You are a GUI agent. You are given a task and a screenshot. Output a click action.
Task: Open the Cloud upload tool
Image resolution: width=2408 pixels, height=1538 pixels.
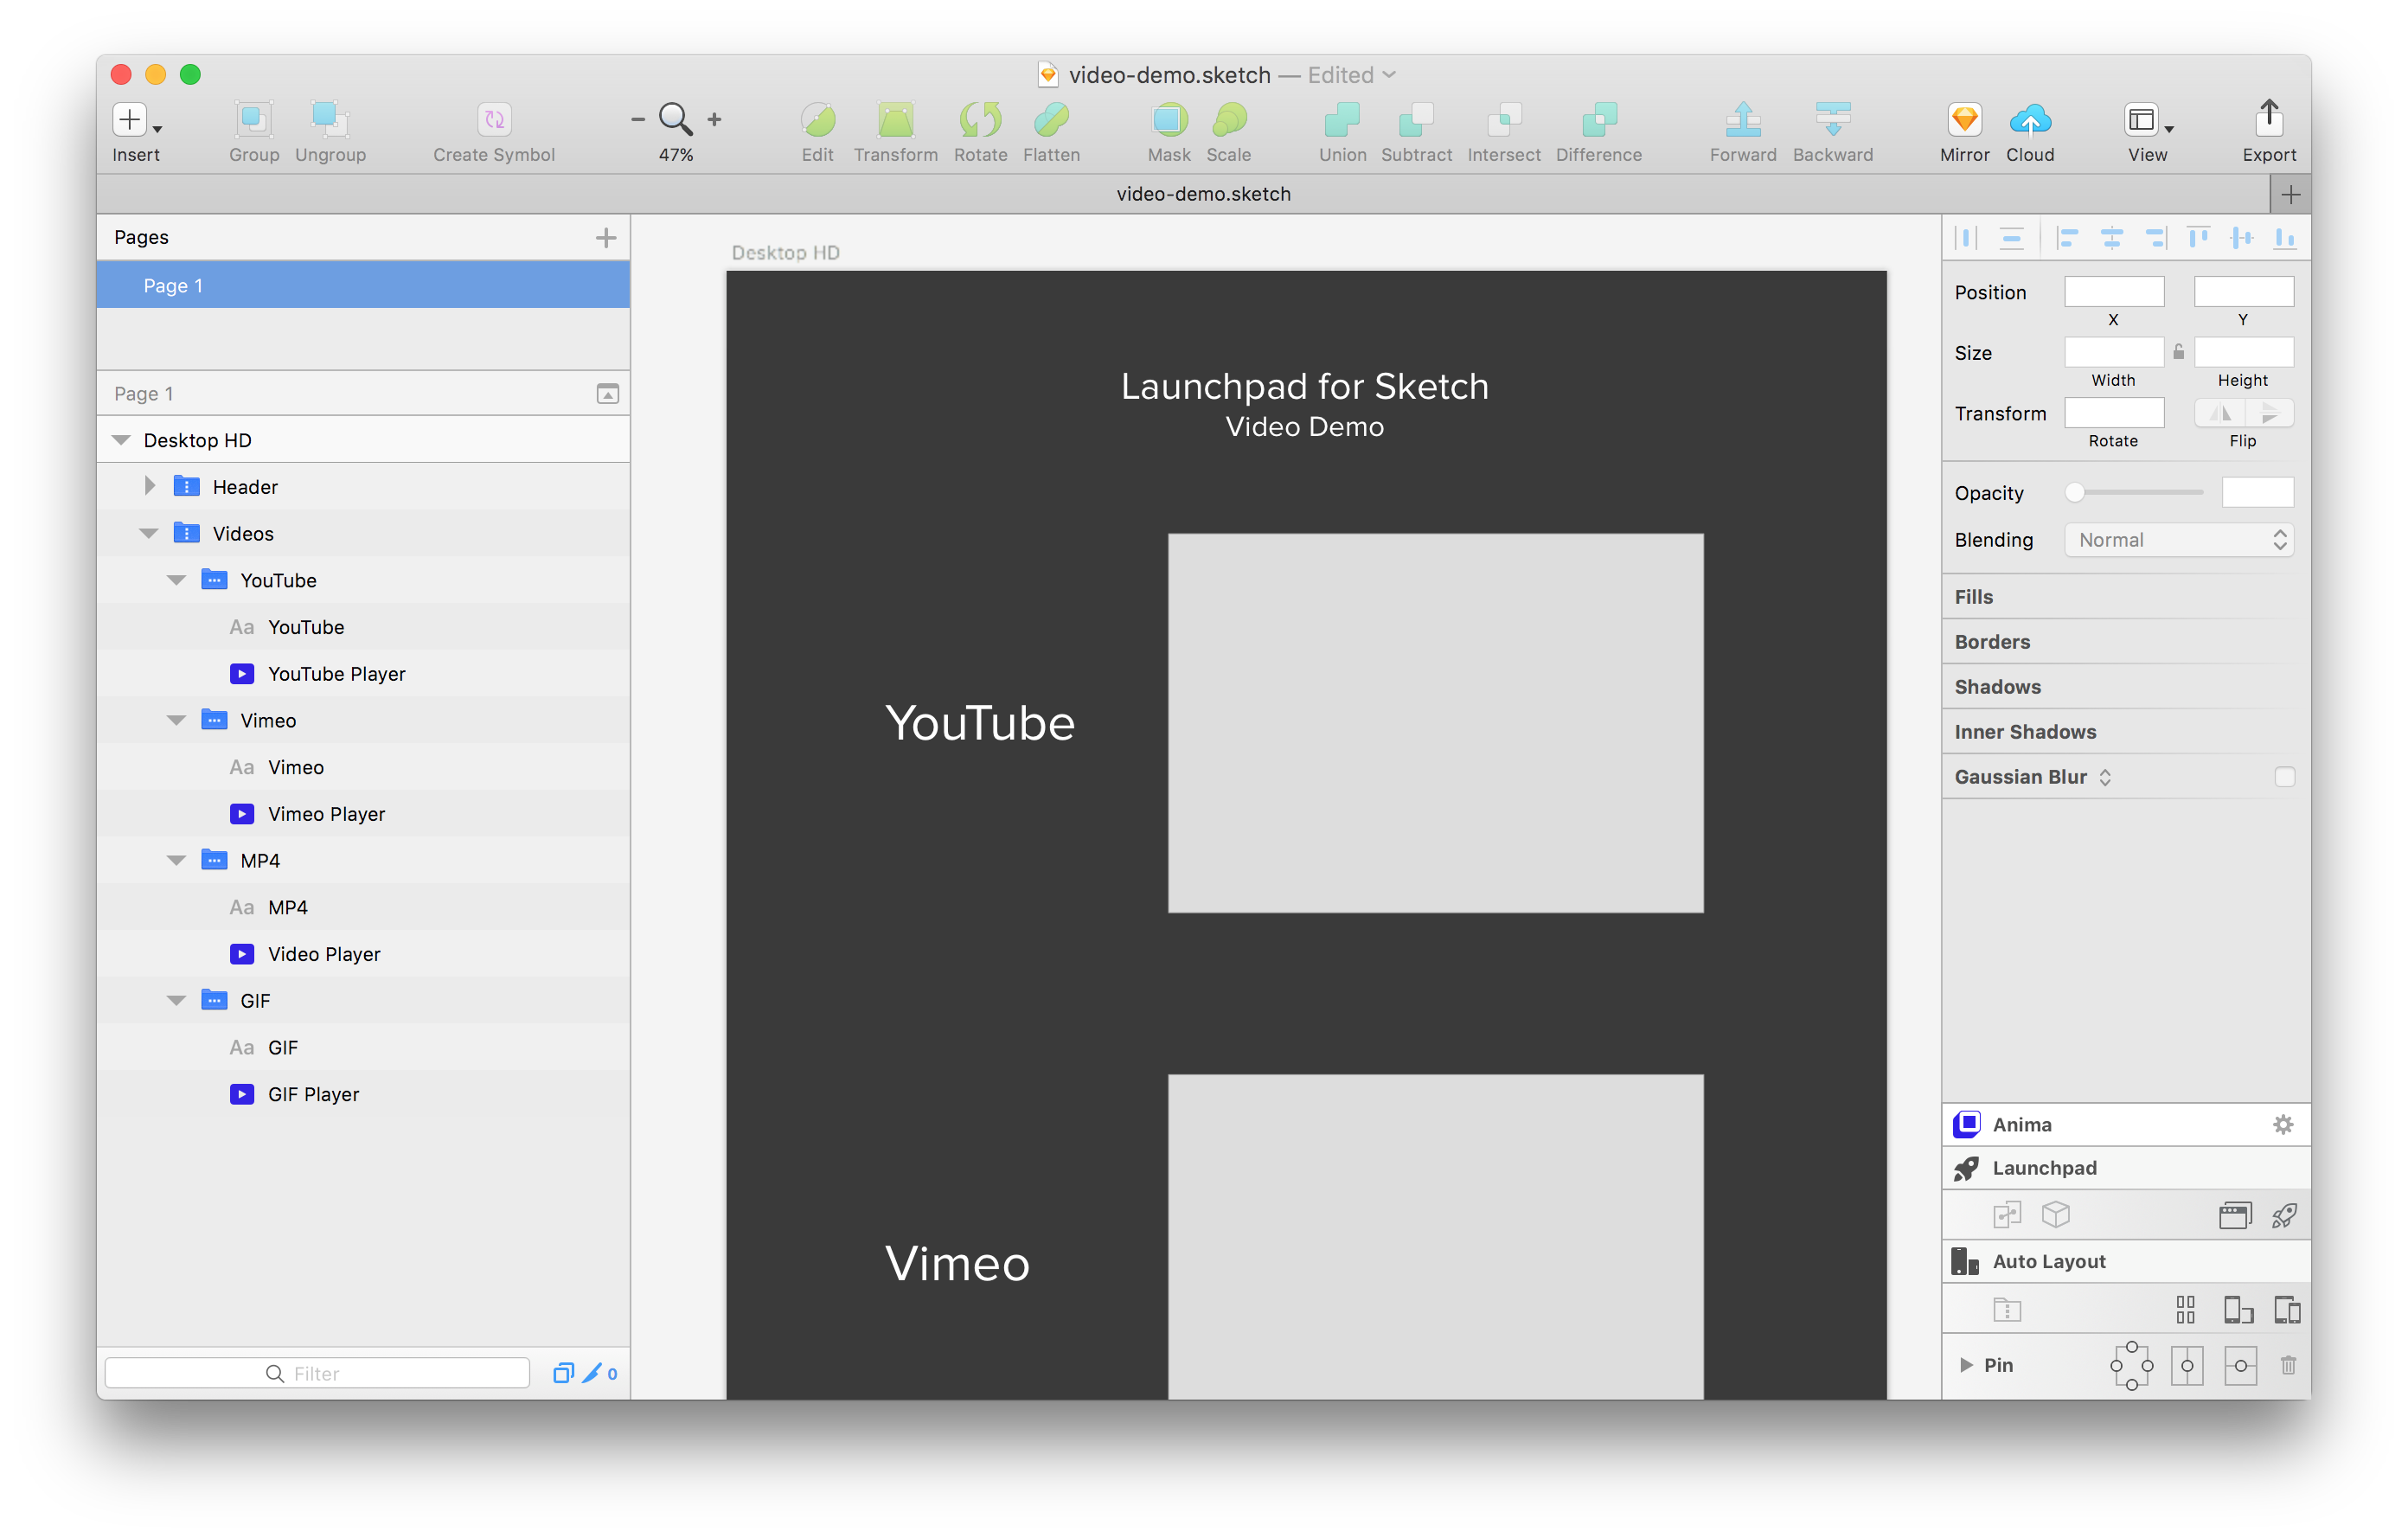point(2029,120)
